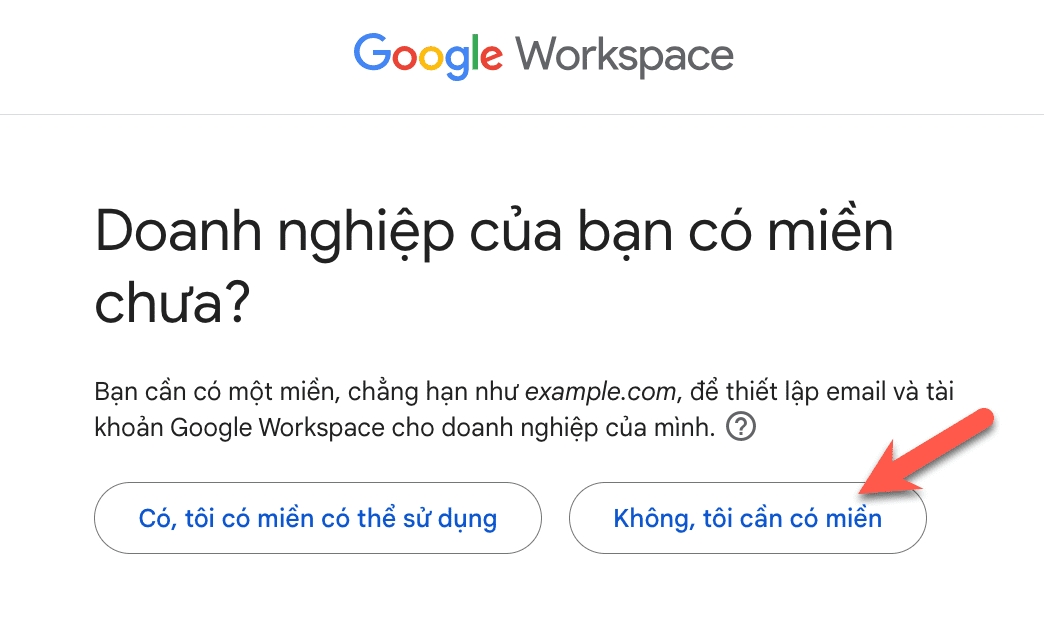The width and height of the screenshot is (1044, 632).
Task: Click the gray "Workspace" logo text
Action: (625, 55)
